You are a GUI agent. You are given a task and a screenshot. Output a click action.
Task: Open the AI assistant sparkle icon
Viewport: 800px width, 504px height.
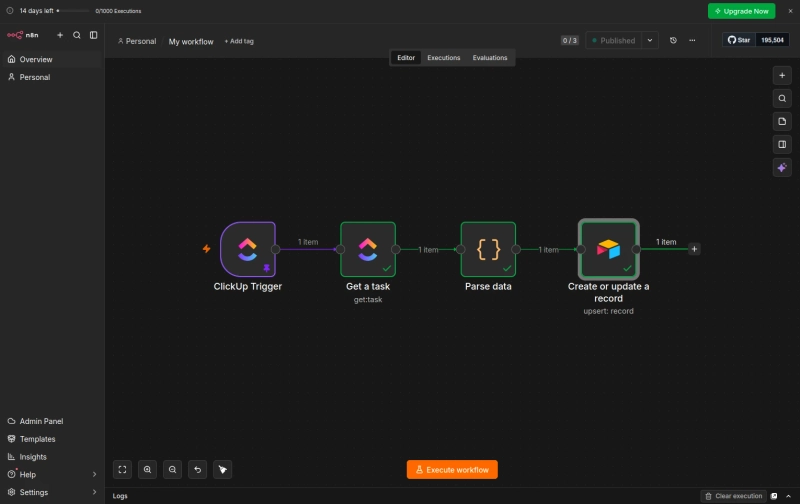point(782,167)
